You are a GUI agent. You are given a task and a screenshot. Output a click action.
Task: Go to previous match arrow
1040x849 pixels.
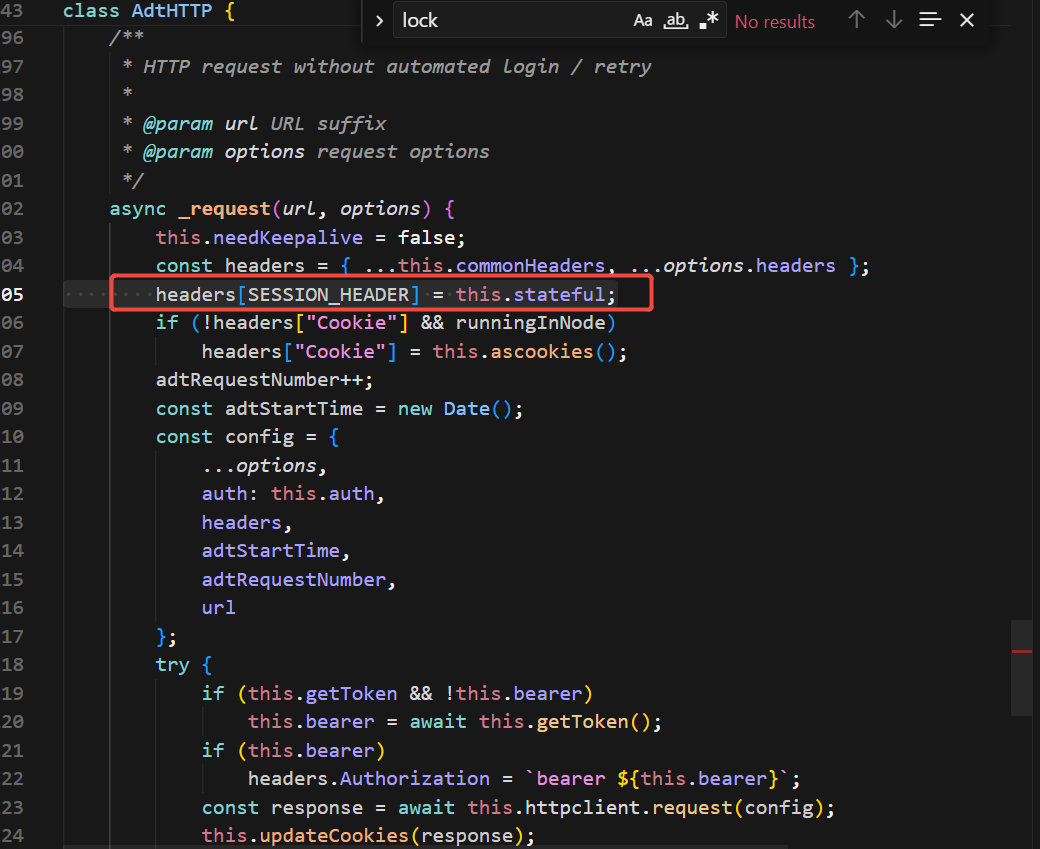(x=856, y=20)
